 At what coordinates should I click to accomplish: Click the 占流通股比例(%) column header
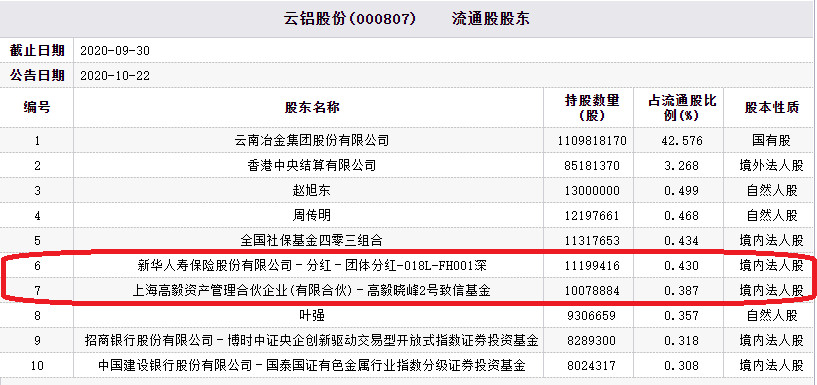pyautogui.click(x=682, y=107)
